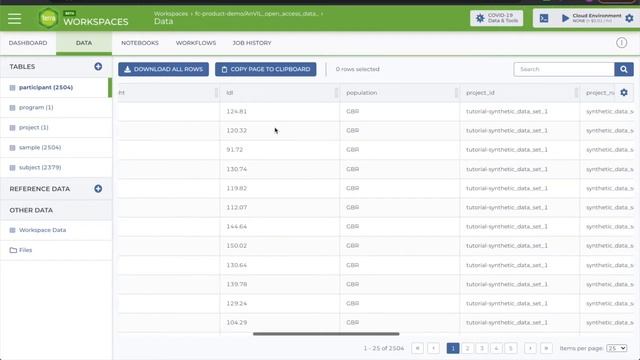Click the sample table grid icon
Image resolution: width=640 pixels, height=360 pixels.
(12, 148)
